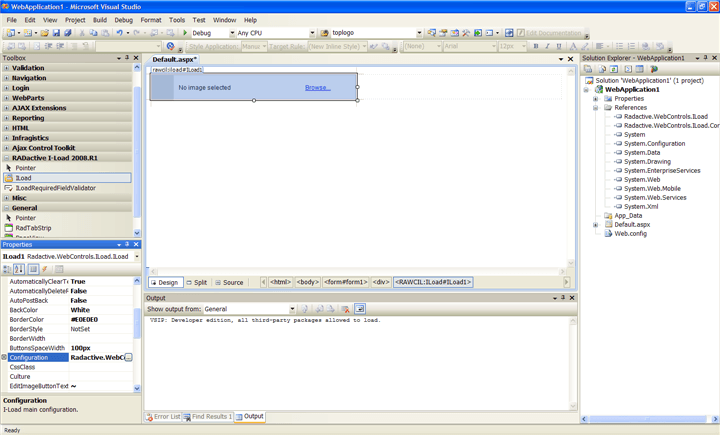This screenshot has width=720, height=435.
Task: Click the Find Message in Code Output icon
Action: 304,309
